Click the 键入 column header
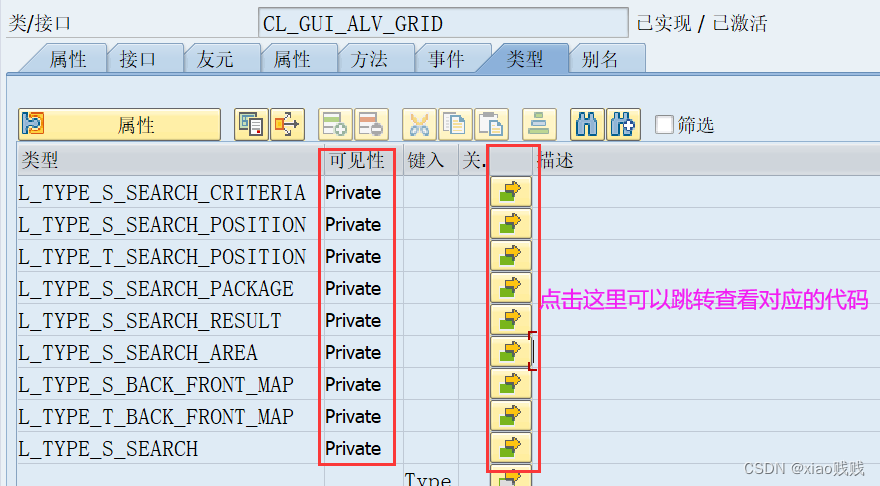The image size is (880, 486). click(x=431, y=160)
